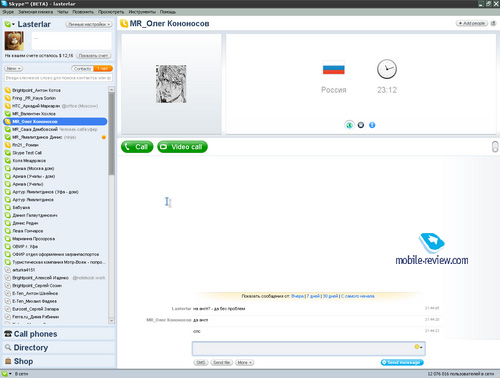This screenshot has height=378, width=500.
Task: Click the small icon right of Add people
Action: pyautogui.click(x=493, y=23)
